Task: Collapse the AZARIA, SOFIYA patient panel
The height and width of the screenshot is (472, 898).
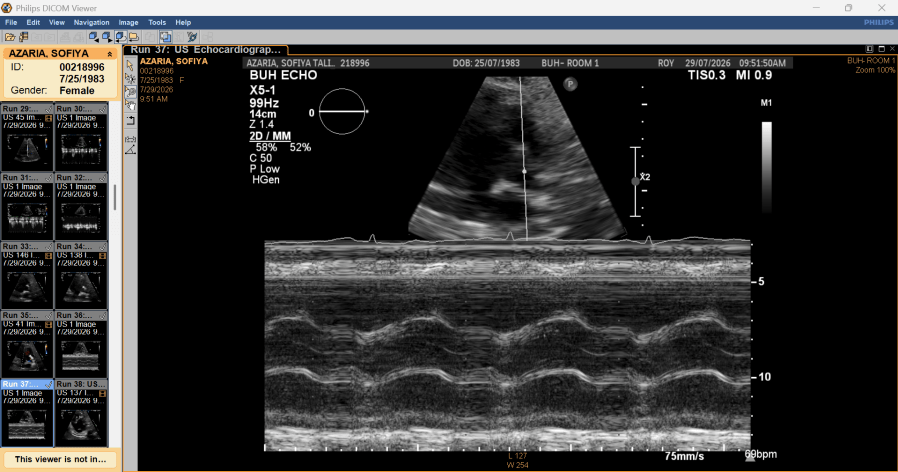Action: pyautogui.click(x=109, y=54)
